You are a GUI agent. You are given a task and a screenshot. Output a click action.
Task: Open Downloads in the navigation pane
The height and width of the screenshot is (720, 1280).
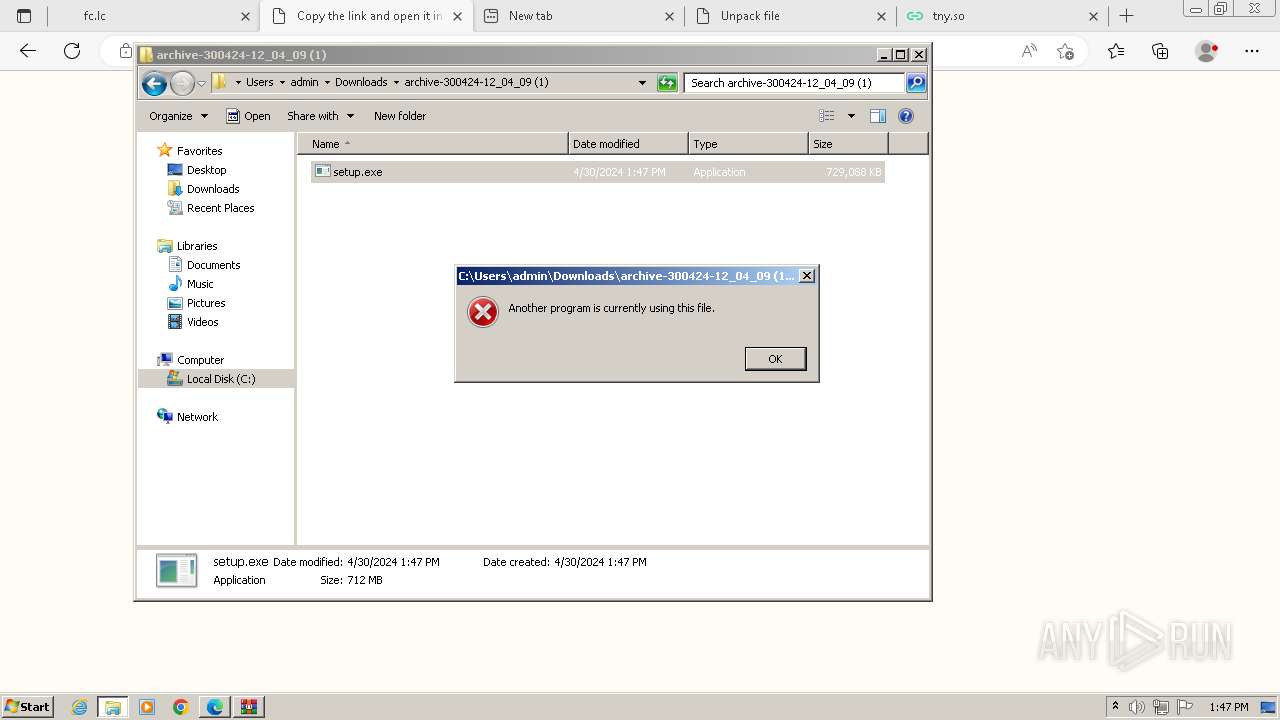[x=212, y=189]
